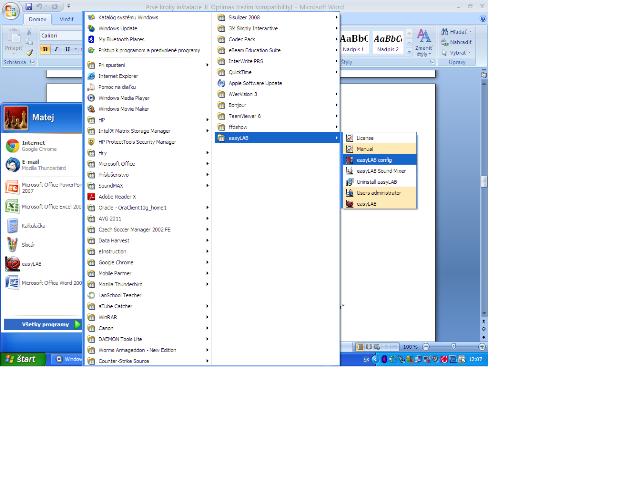Expand the HP program folder
The width and height of the screenshot is (620, 480).
(x=148, y=120)
